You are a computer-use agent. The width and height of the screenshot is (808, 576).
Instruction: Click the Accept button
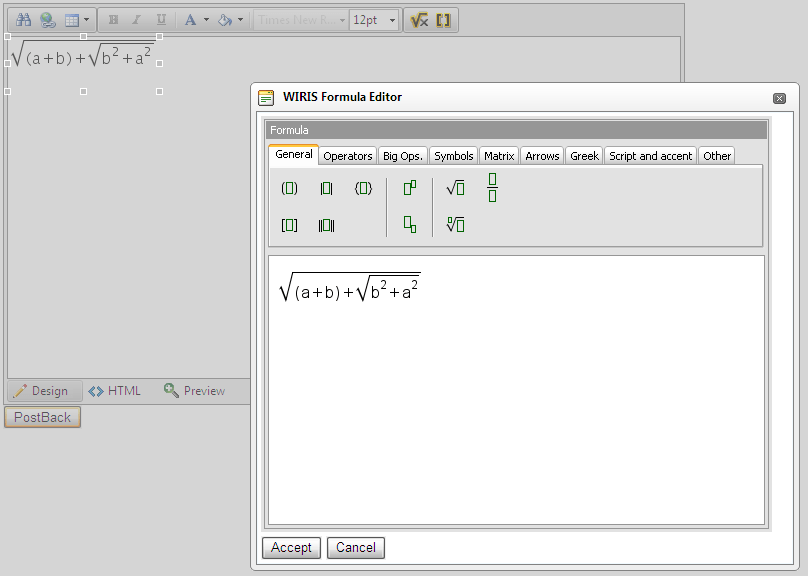point(291,548)
